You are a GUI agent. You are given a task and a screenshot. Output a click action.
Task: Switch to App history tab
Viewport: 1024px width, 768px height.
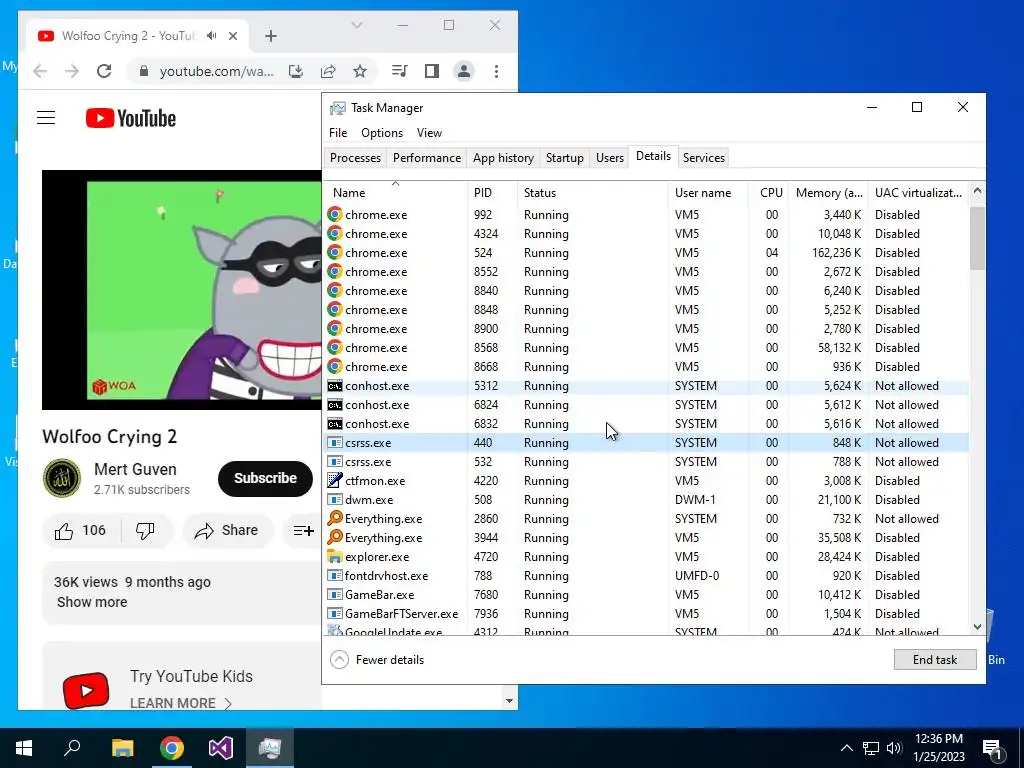click(x=503, y=157)
